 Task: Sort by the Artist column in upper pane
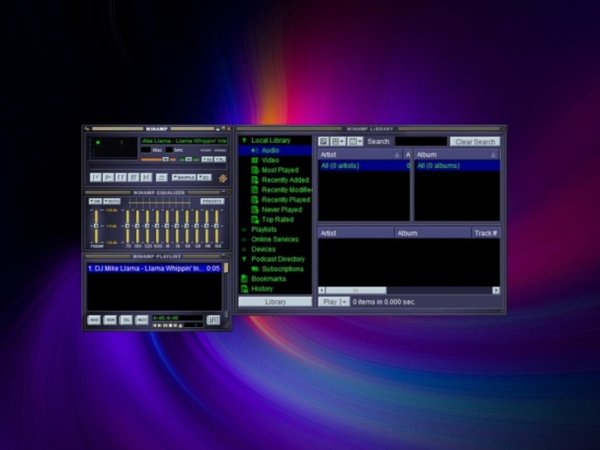click(360, 155)
